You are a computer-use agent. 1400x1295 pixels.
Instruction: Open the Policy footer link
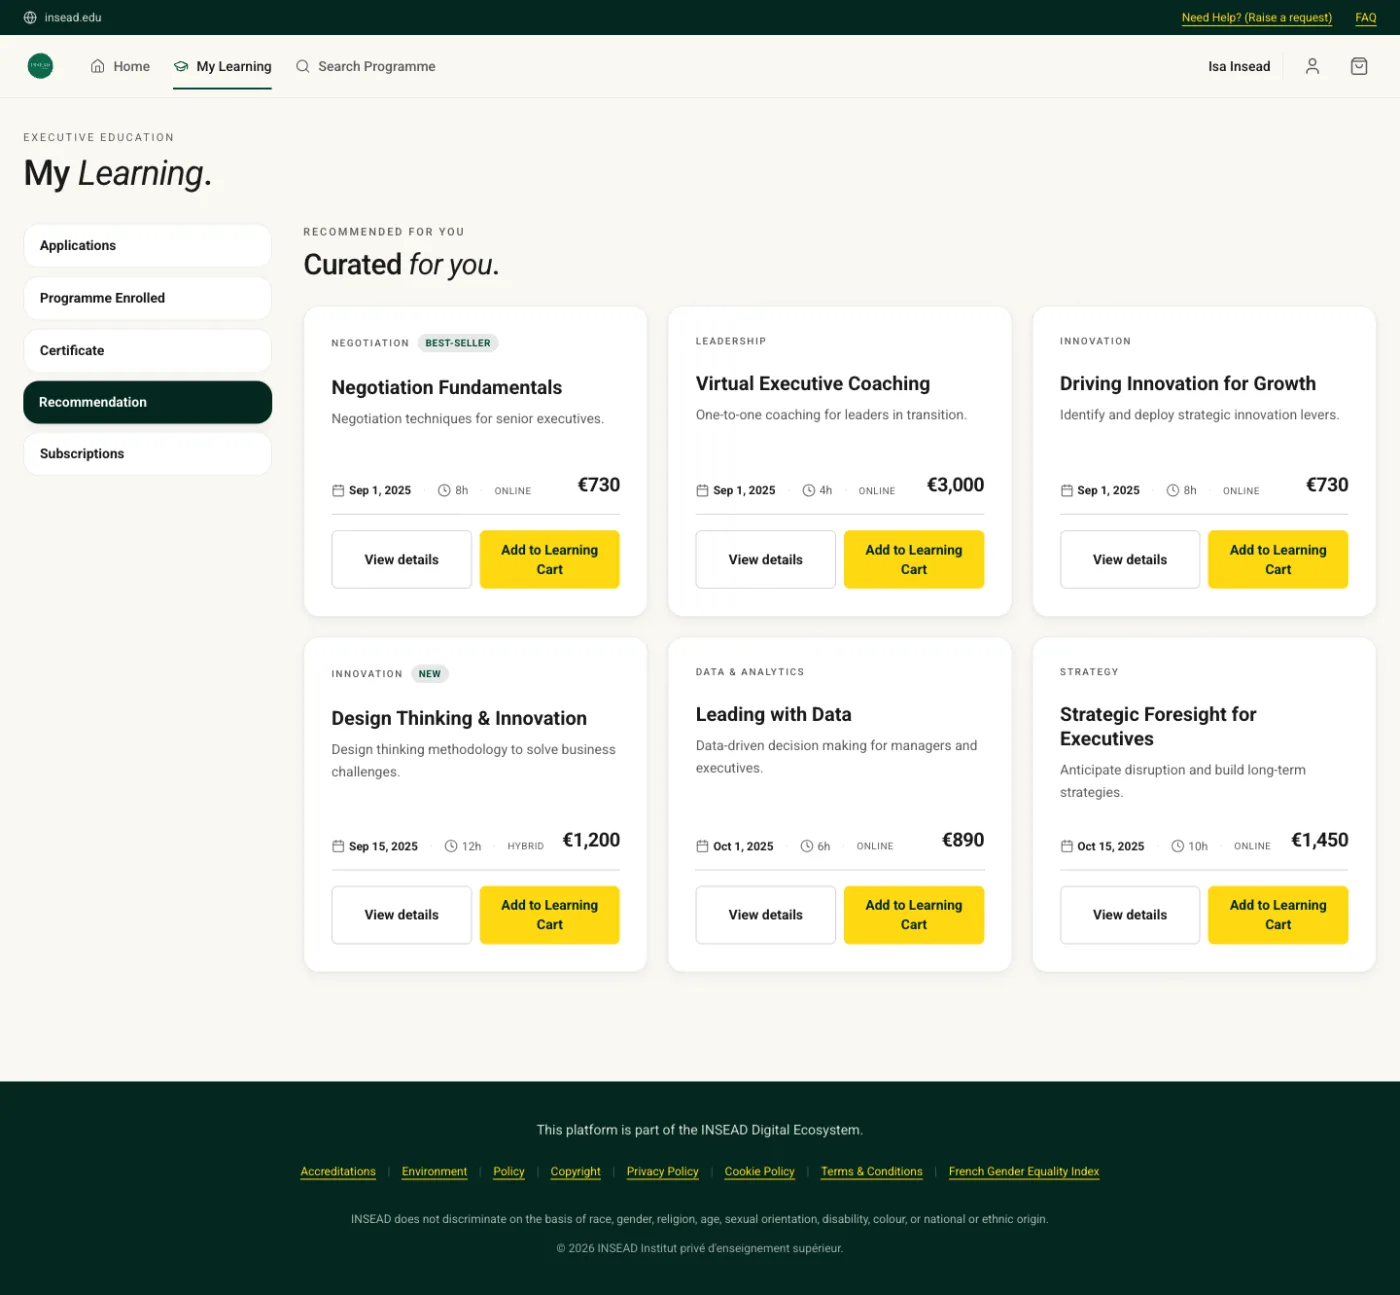coord(509,1172)
